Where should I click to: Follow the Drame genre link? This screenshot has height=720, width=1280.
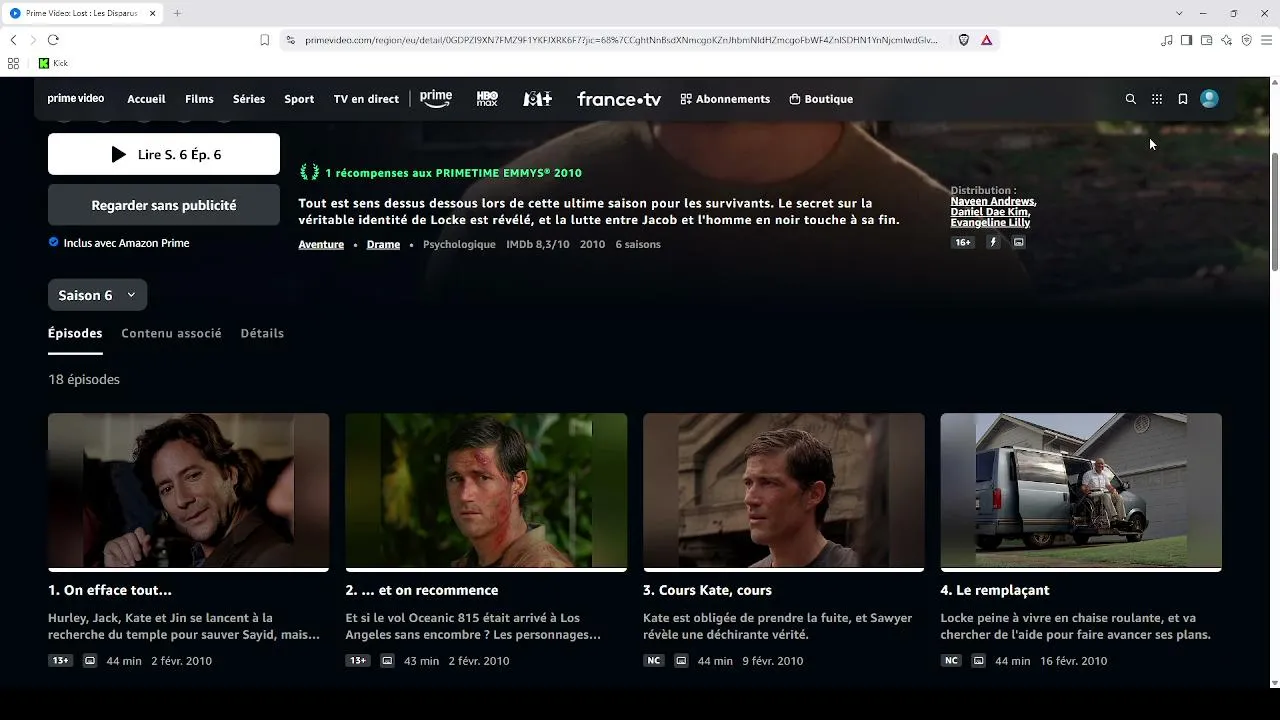click(383, 244)
